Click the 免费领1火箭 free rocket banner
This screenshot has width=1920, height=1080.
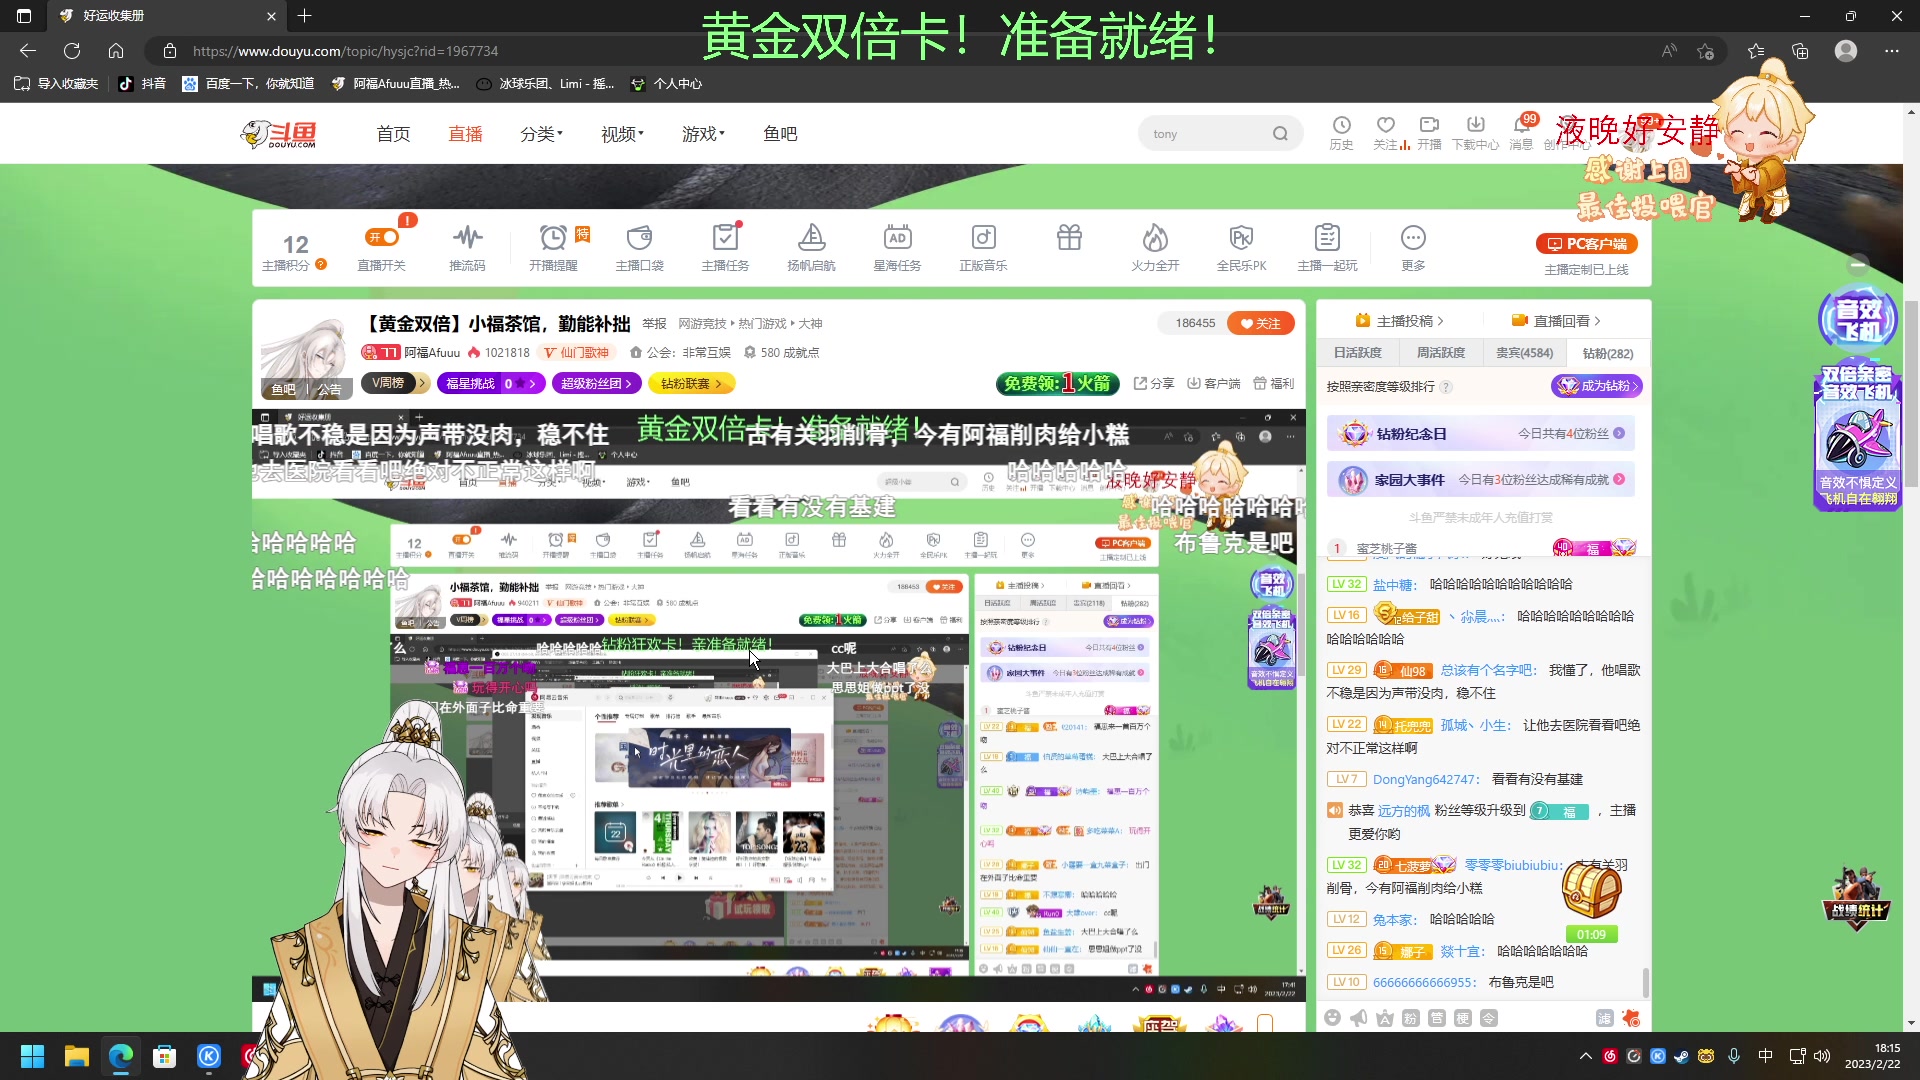[x=1057, y=383]
